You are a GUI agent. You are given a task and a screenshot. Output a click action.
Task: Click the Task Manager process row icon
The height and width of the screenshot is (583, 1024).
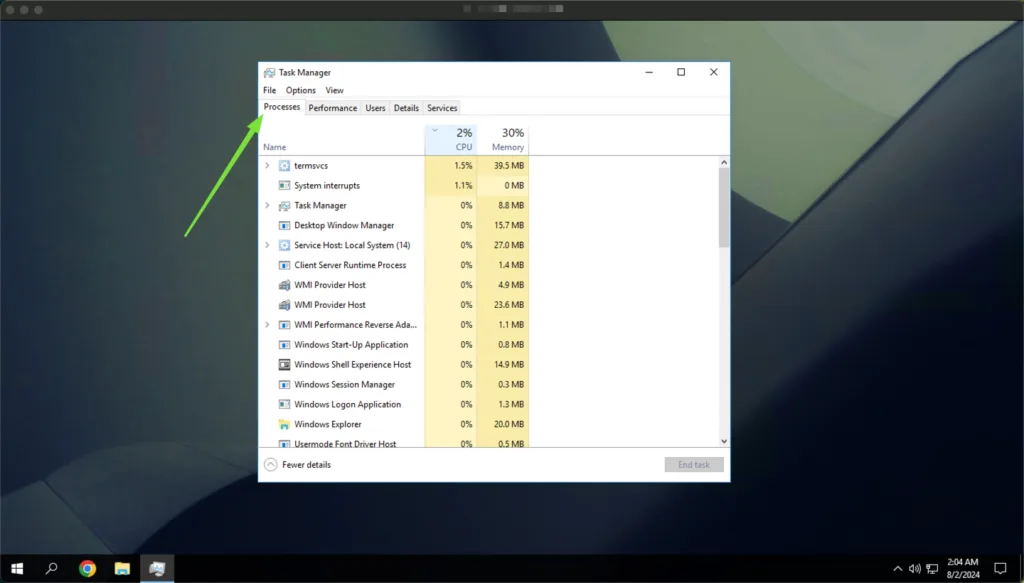coord(284,206)
